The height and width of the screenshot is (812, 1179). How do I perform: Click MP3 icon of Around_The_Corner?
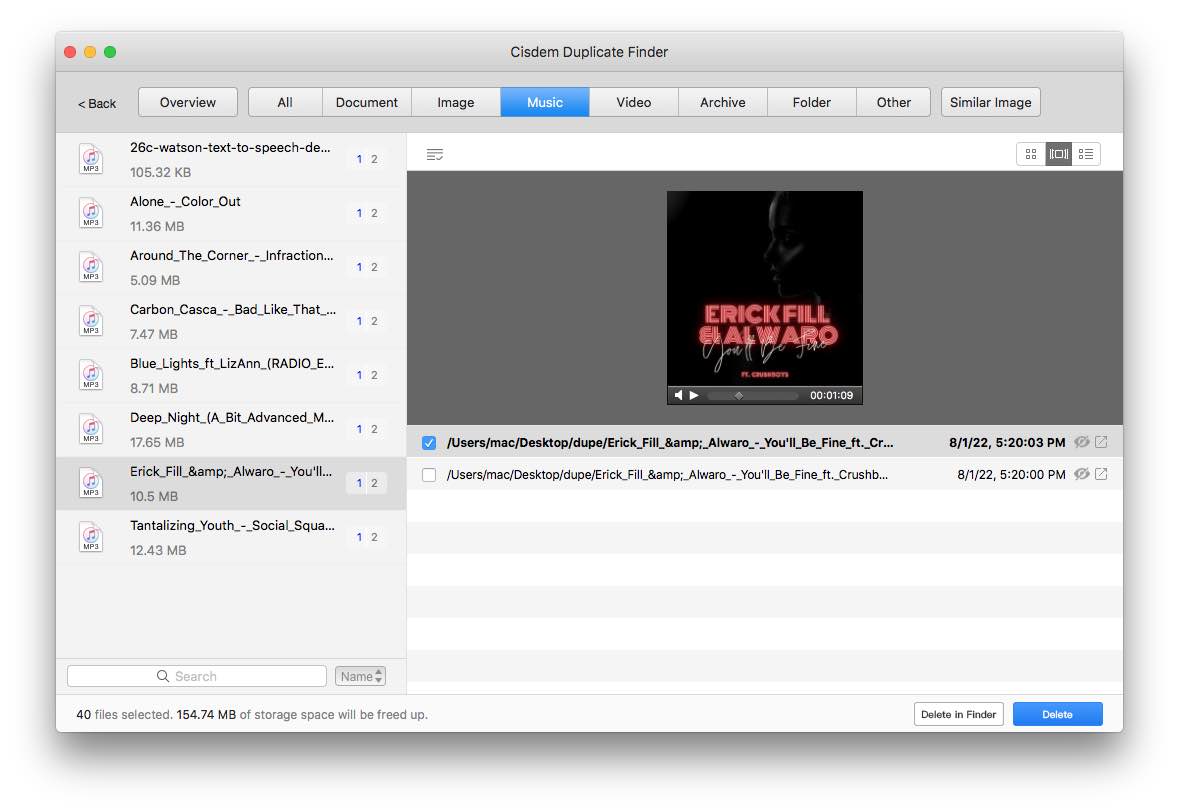91,267
